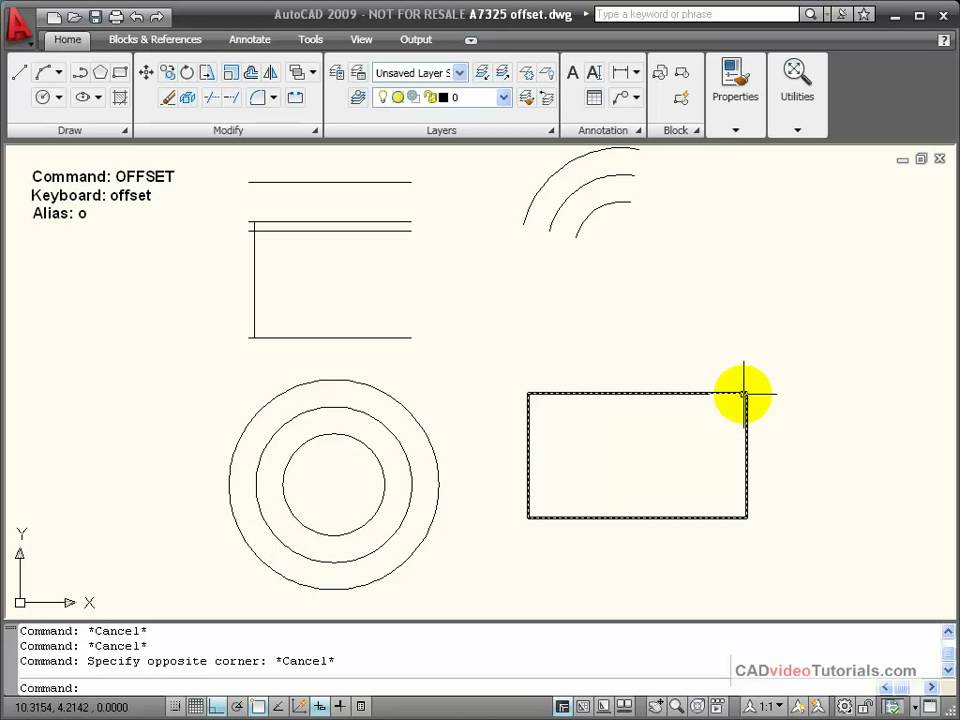Activate the Rotate tool

pyautogui.click(x=187, y=72)
